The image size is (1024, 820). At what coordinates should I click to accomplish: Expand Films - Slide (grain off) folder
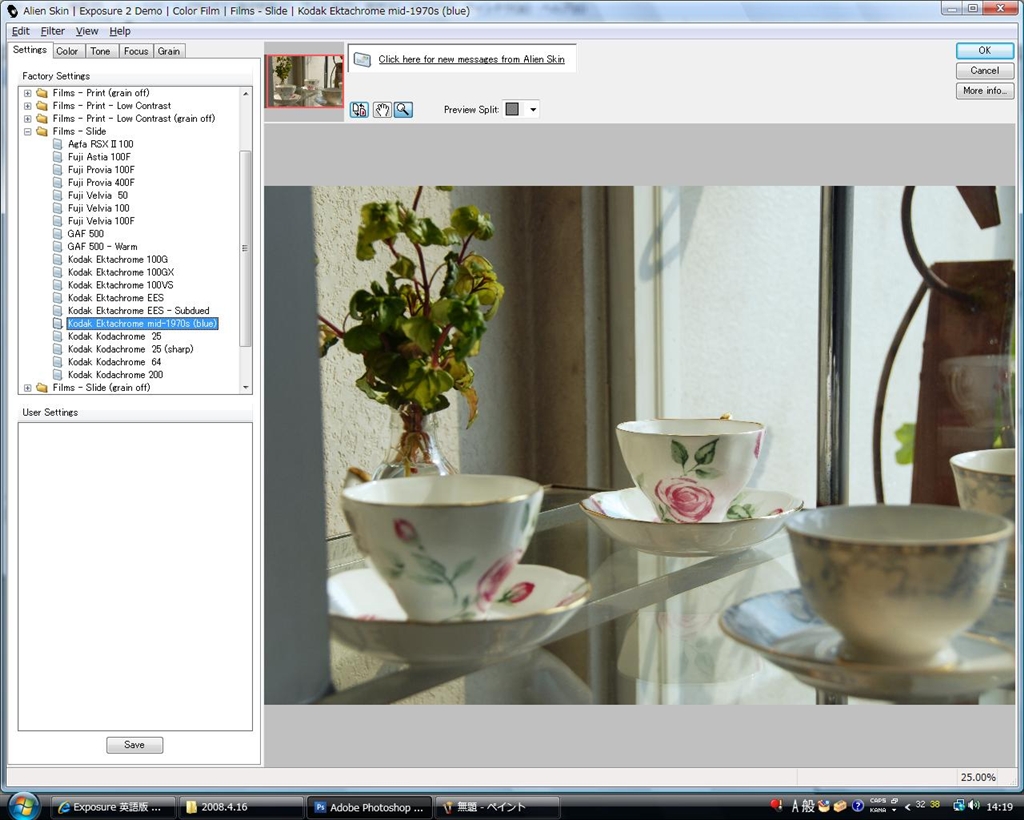point(27,388)
